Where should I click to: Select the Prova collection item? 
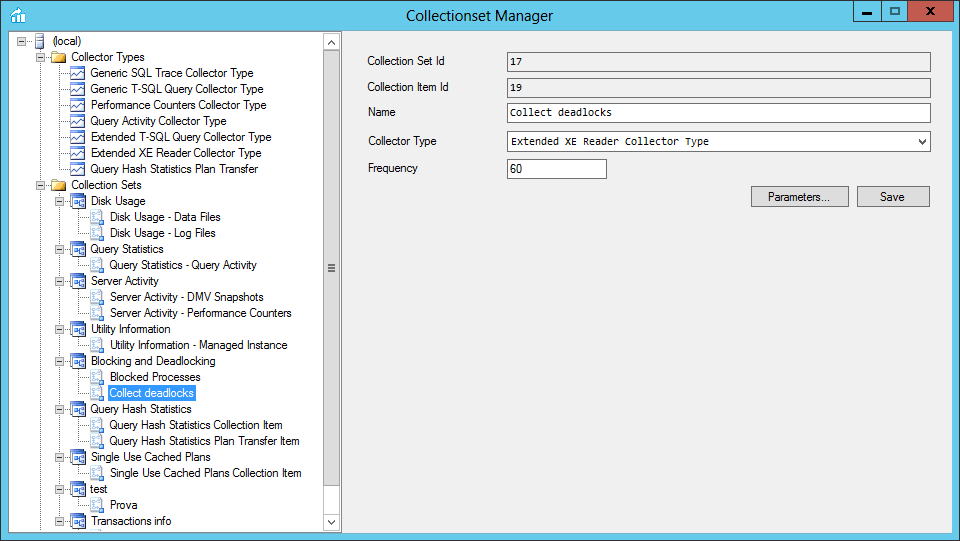tap(124, 505)
